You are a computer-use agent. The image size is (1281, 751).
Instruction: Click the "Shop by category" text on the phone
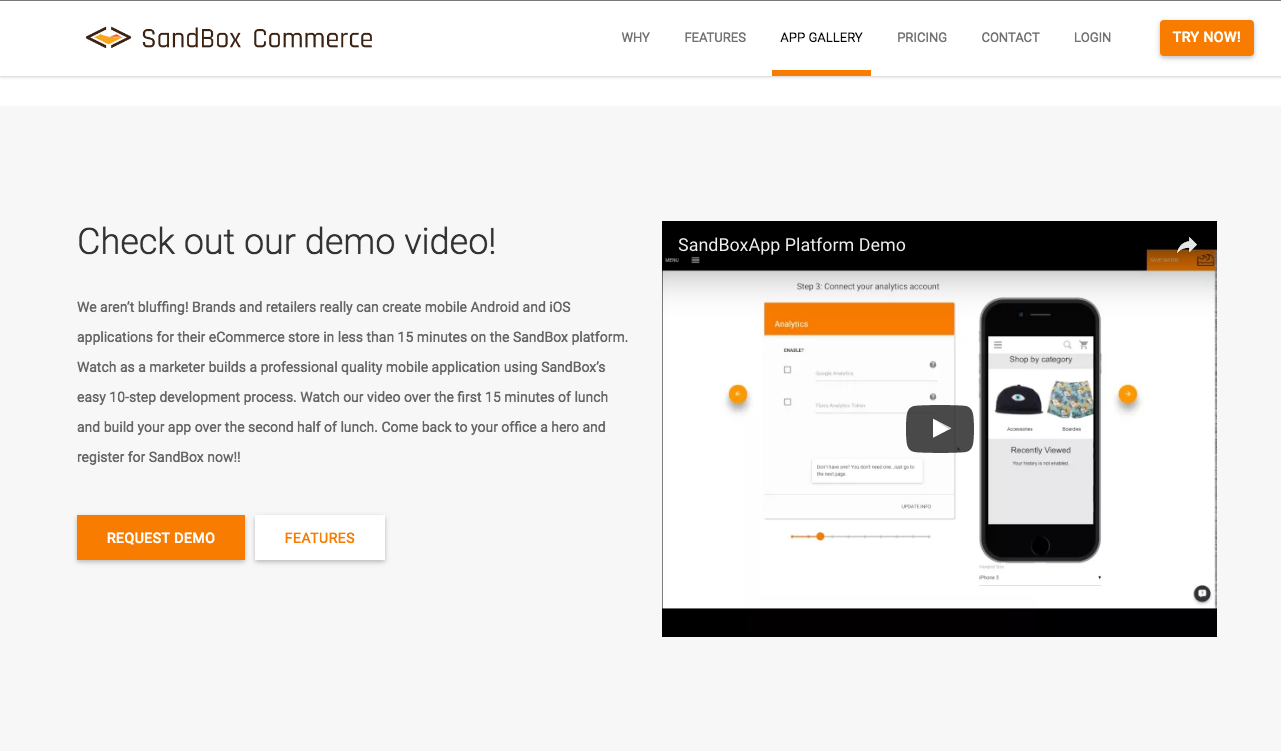[1040, 359]
